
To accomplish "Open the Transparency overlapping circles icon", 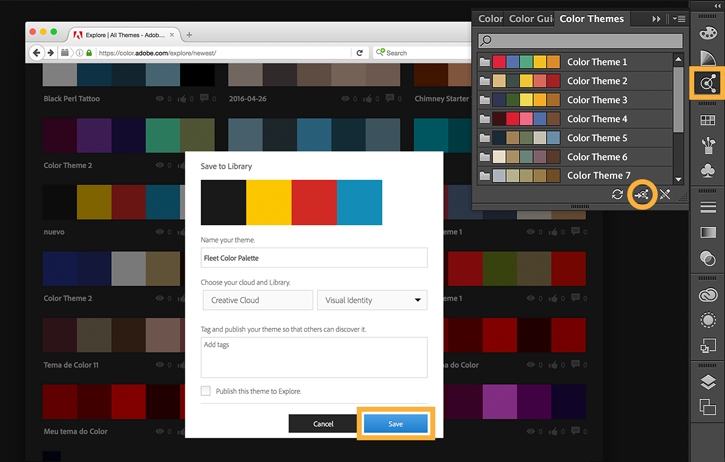I will click(708, 258).
